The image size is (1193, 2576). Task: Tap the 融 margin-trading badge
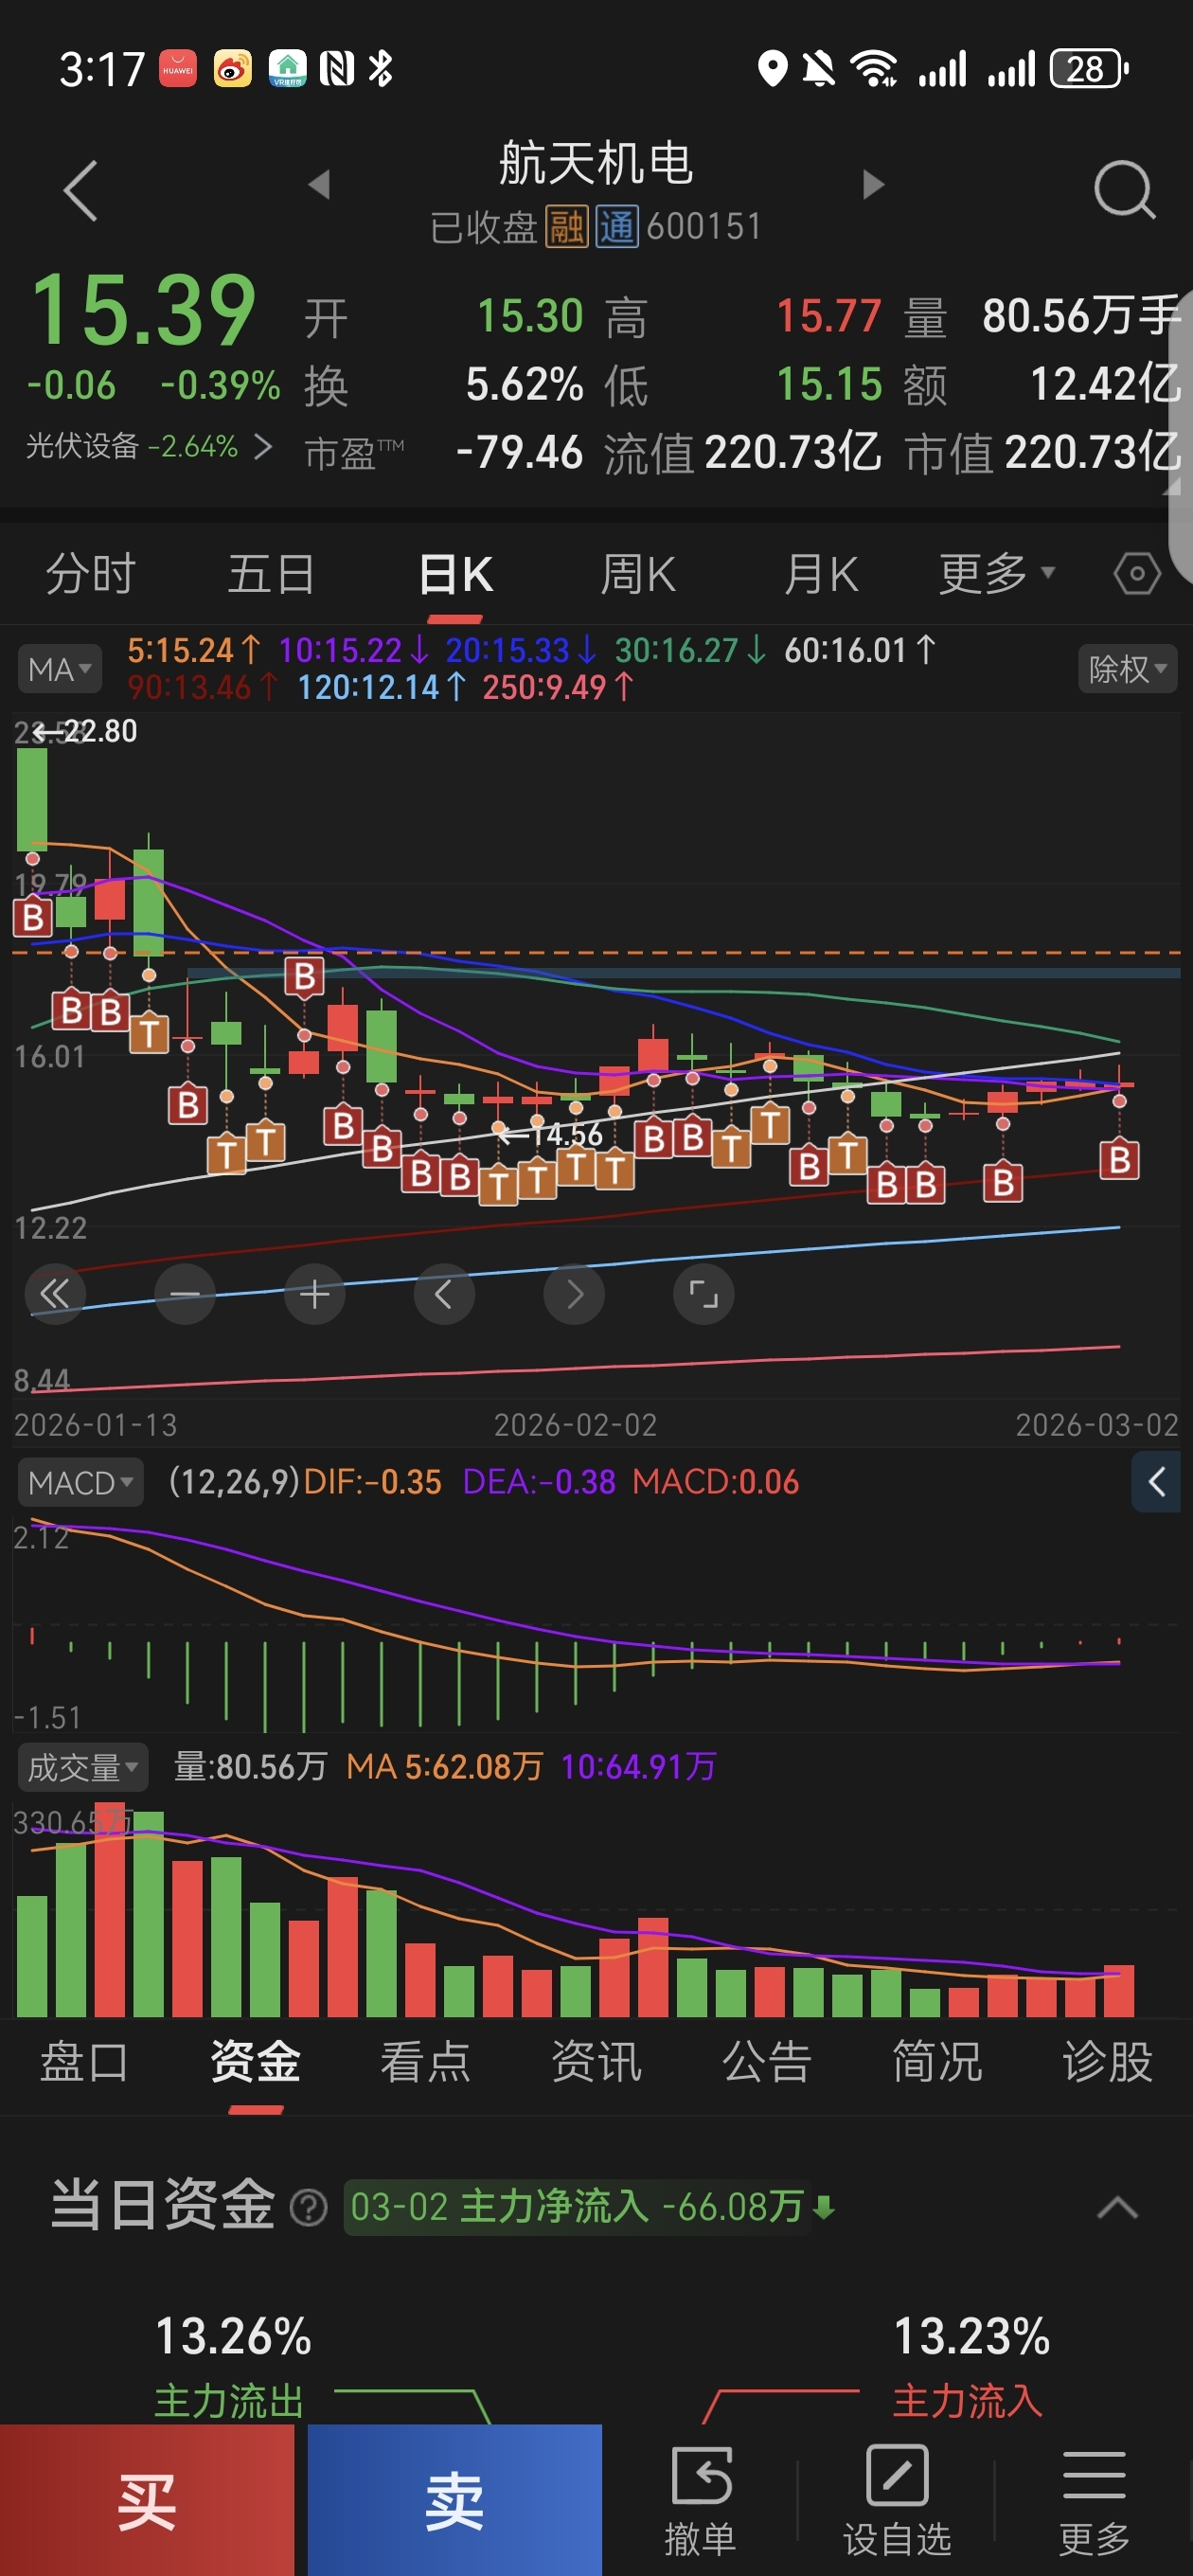tap(566, 227)
